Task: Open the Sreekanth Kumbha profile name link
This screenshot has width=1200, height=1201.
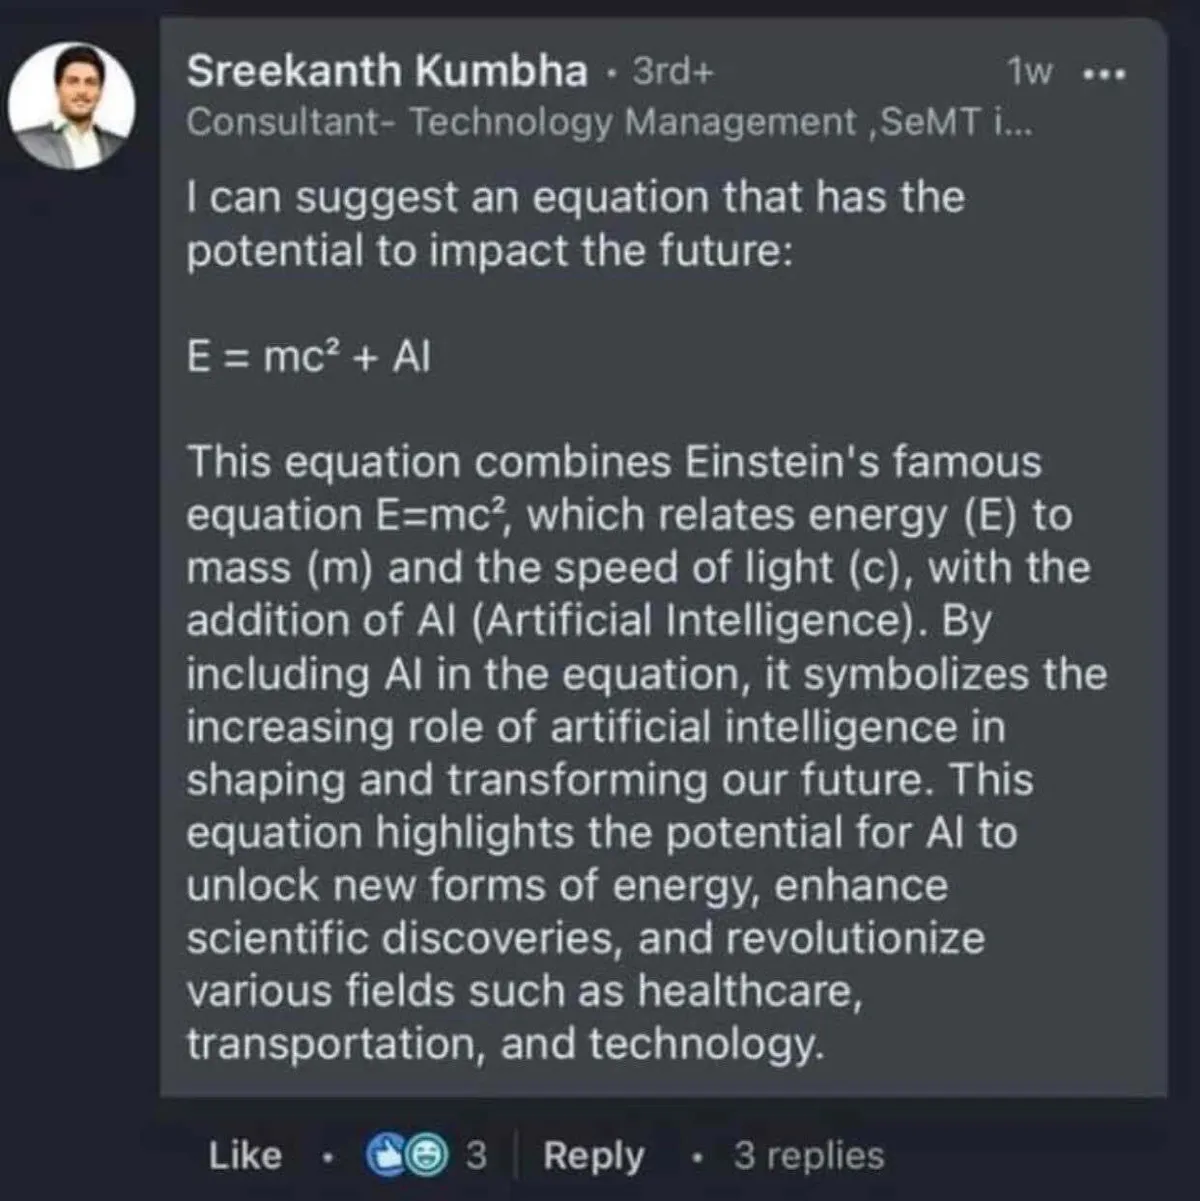Action: coord(387,72)
